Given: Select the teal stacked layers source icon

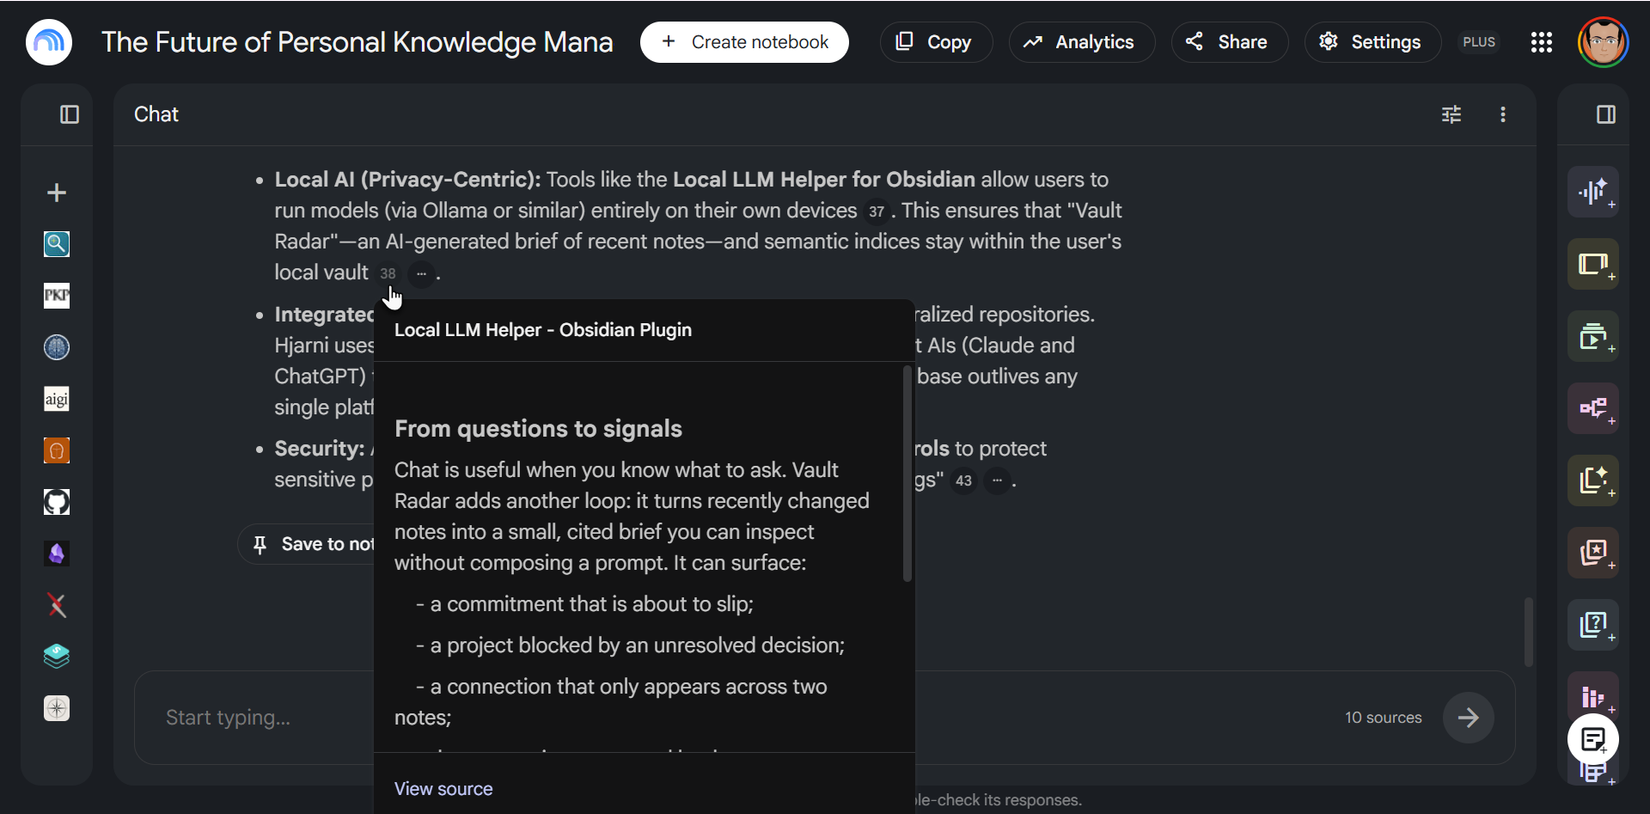Looking at the screenshot, I should tap(57, 657).
